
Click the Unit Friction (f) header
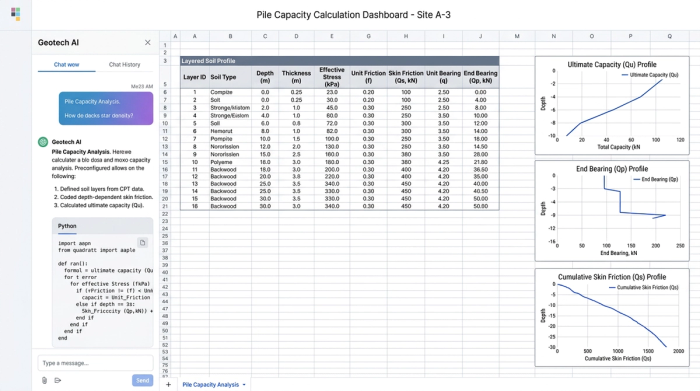[x=368, y=77]
